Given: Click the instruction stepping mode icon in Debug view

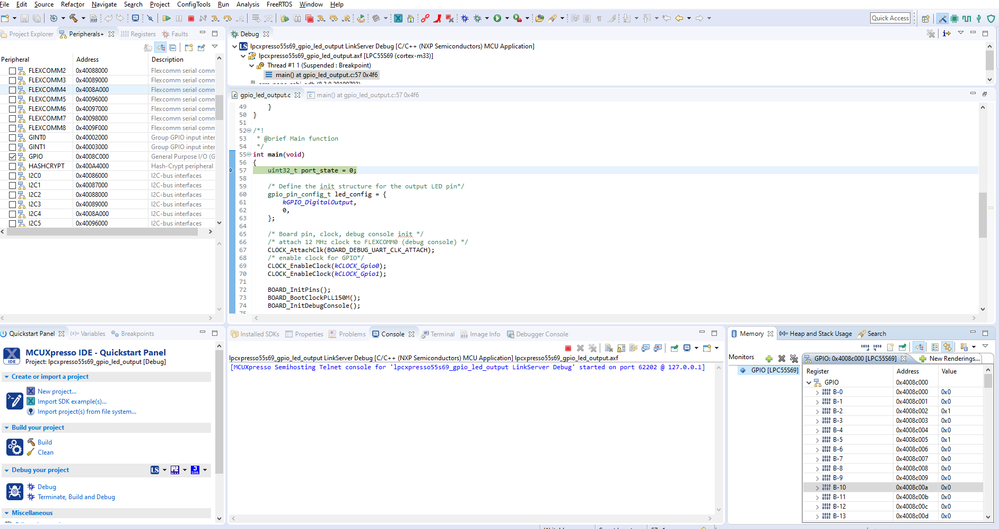Looking at the screenshot, I should tap(947, 33).
